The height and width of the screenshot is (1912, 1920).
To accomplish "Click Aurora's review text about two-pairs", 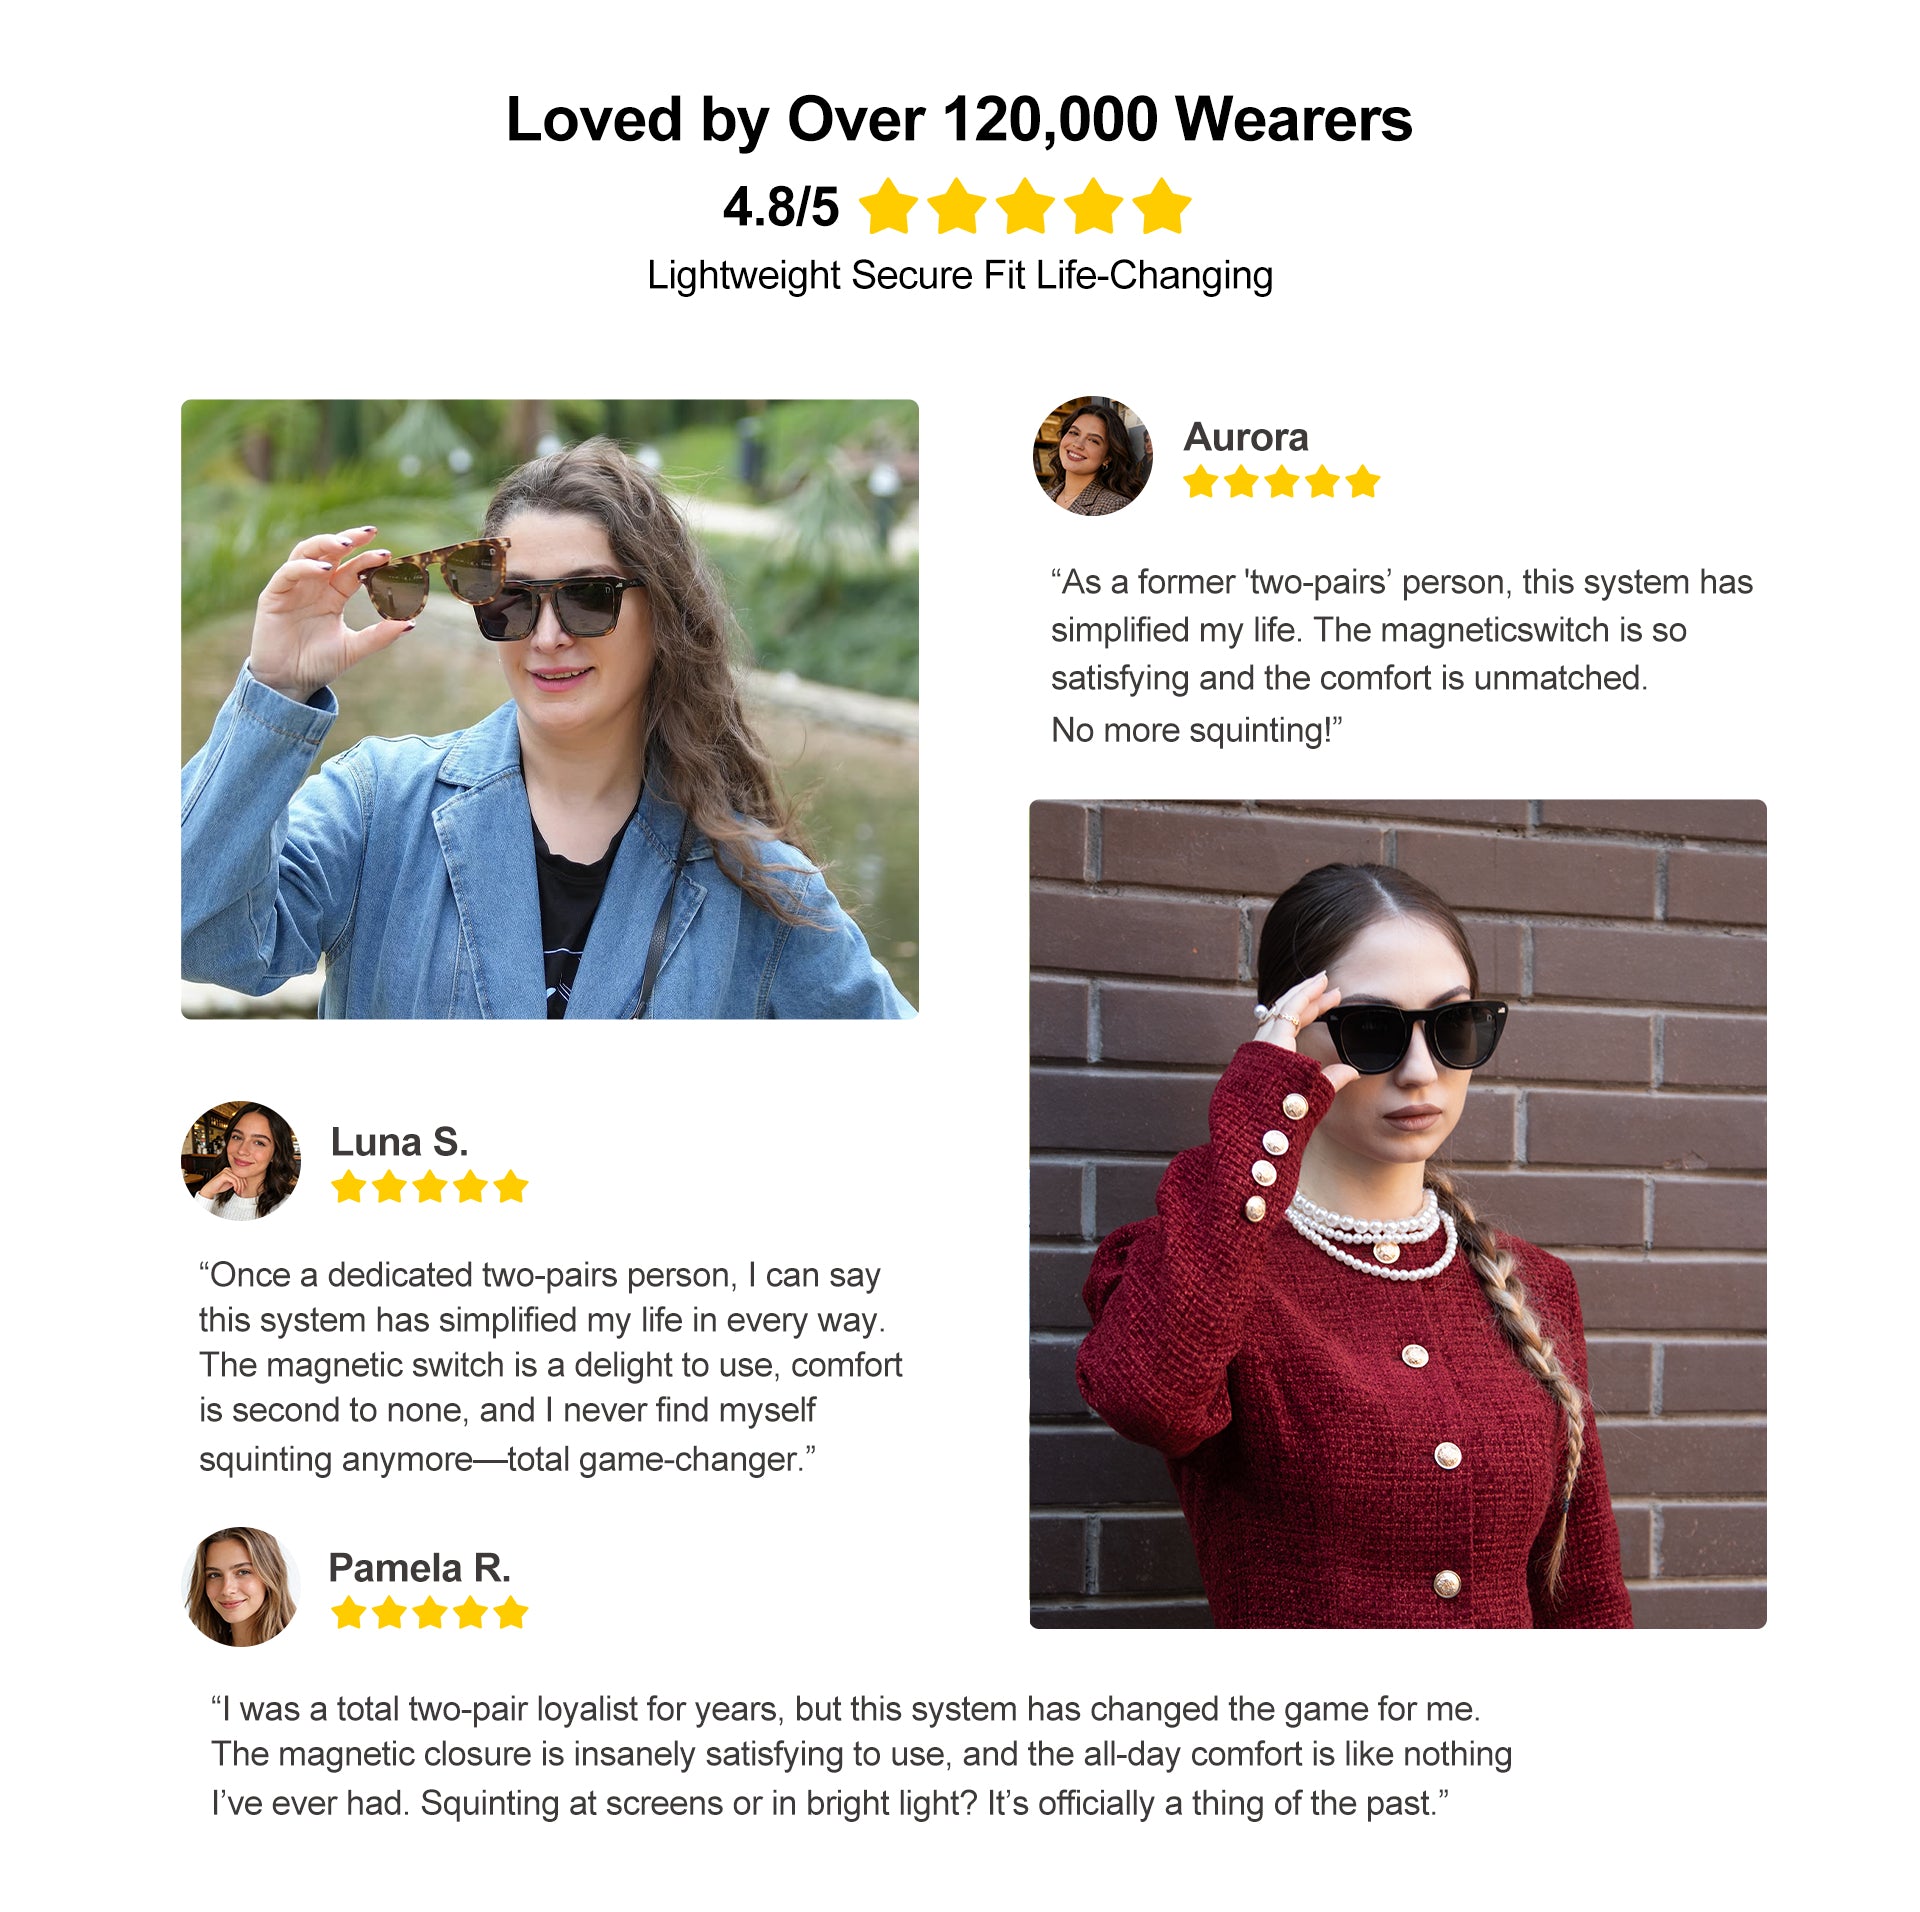I will (x=1401, y=656).
